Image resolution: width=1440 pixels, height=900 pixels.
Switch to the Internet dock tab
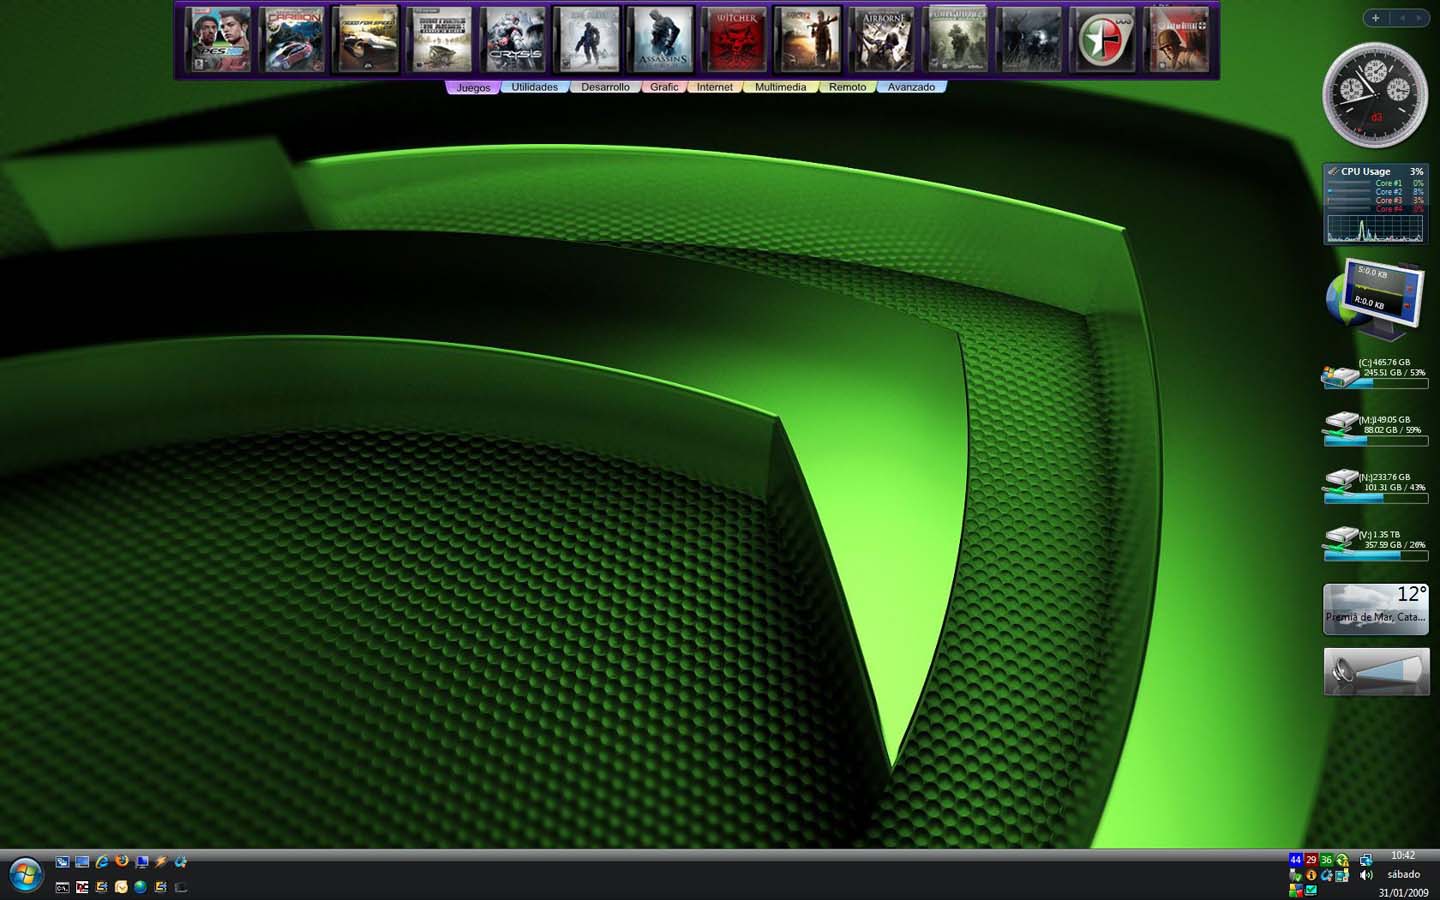[x=714, y=87]
